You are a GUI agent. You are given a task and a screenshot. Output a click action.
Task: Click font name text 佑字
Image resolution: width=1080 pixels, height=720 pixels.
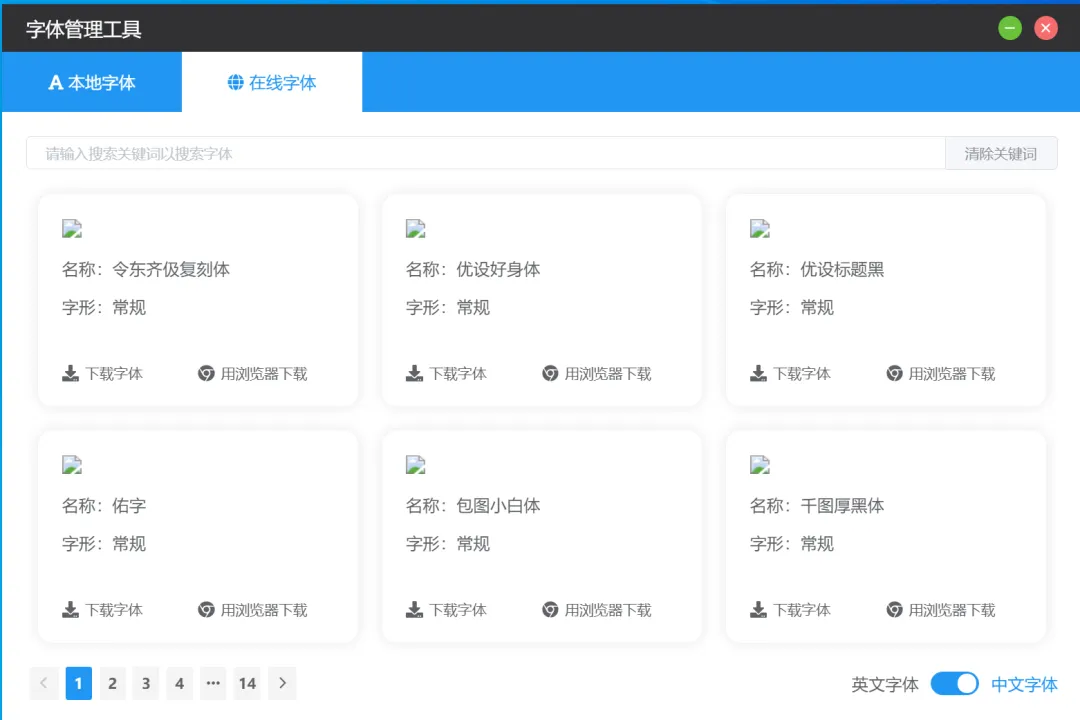pos(129,506)
